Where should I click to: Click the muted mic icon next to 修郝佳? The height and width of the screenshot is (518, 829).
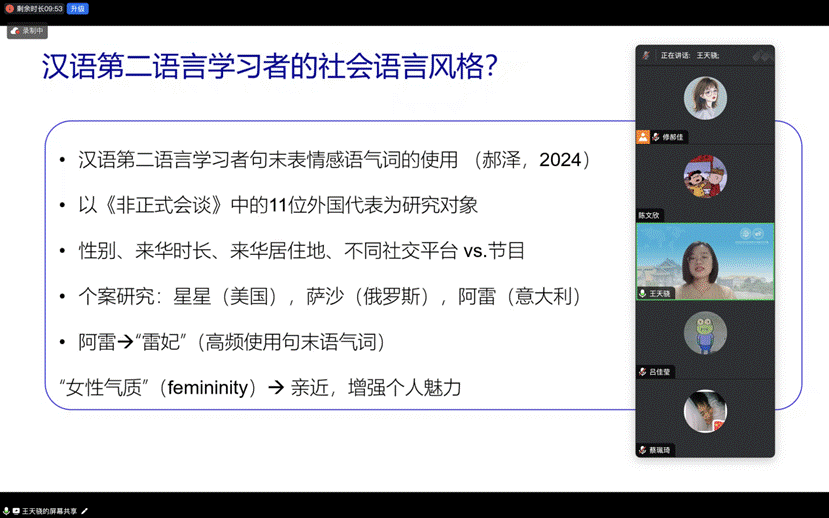(656, 137)
